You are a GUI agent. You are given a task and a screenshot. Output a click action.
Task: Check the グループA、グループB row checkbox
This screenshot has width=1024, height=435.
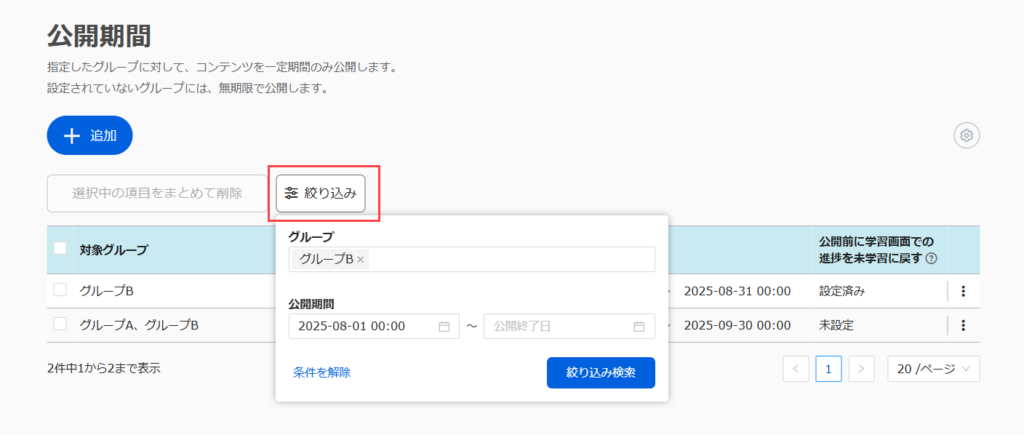click(60, 324)
